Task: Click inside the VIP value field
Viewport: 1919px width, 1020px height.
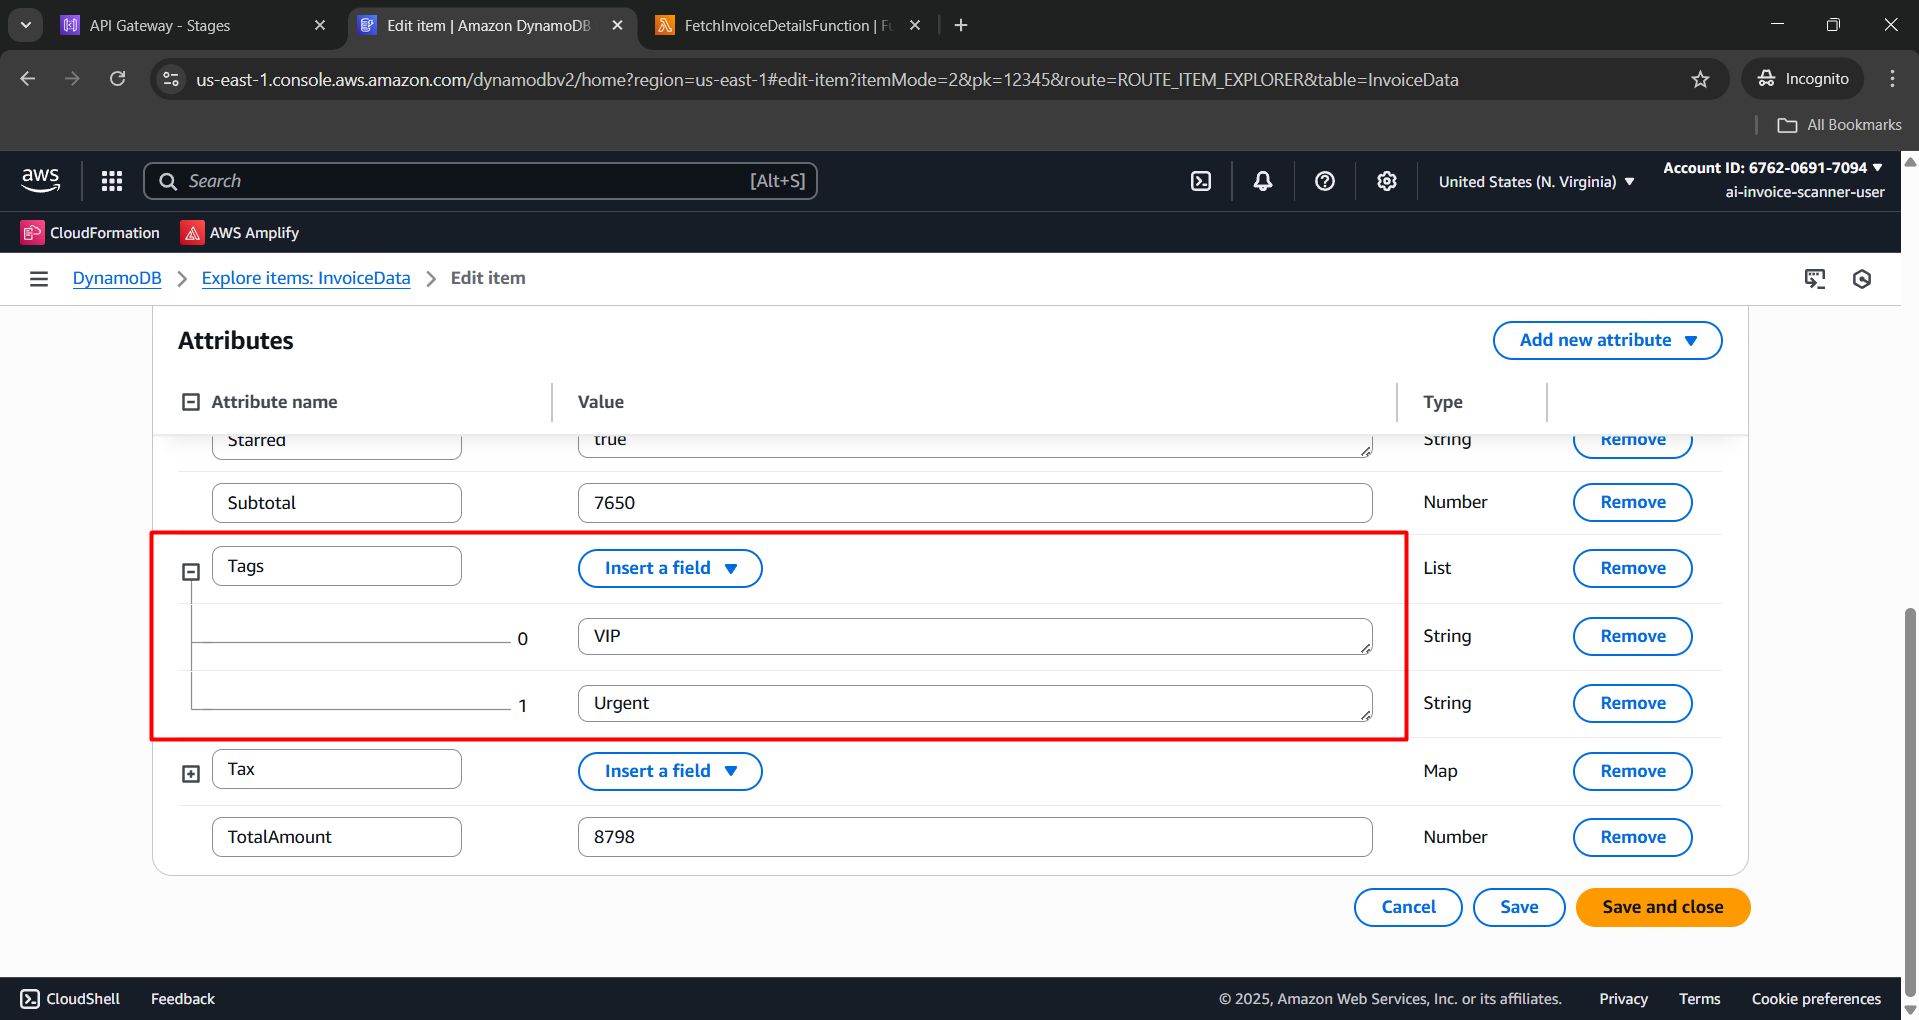Action: point(974,636)
